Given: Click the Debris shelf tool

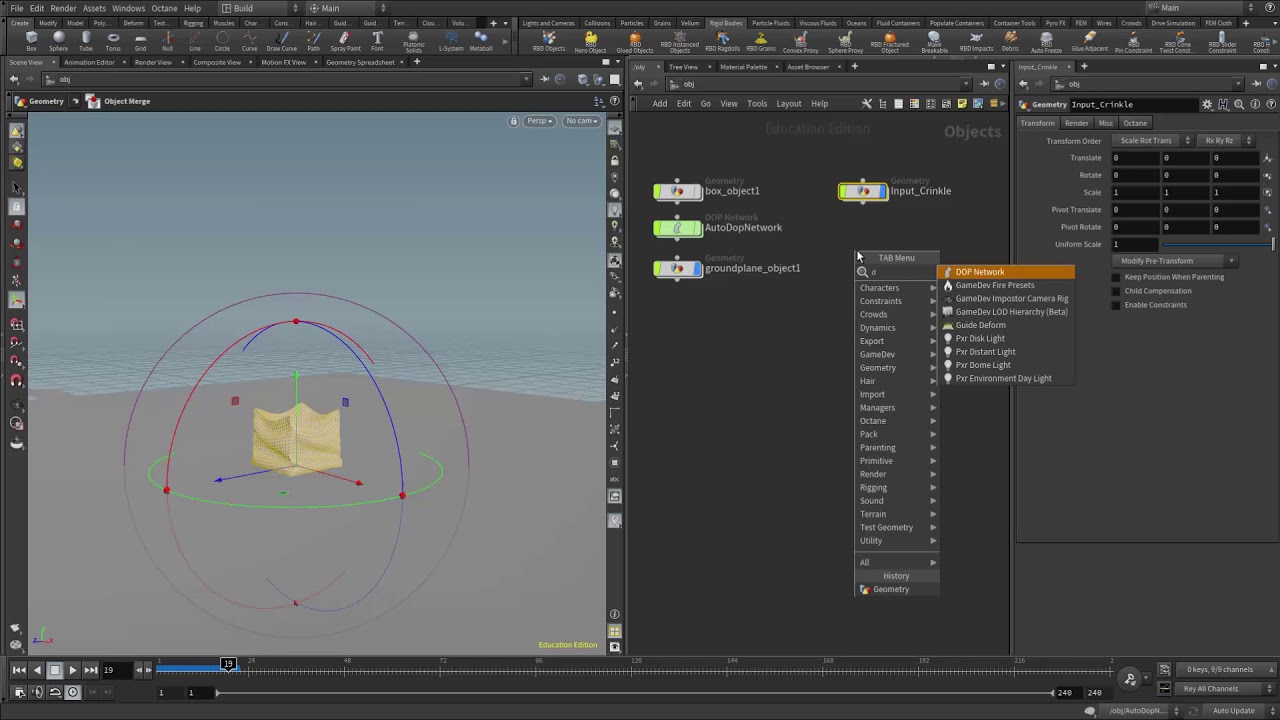Looking at the screenshot, I should click(1010, 42).
